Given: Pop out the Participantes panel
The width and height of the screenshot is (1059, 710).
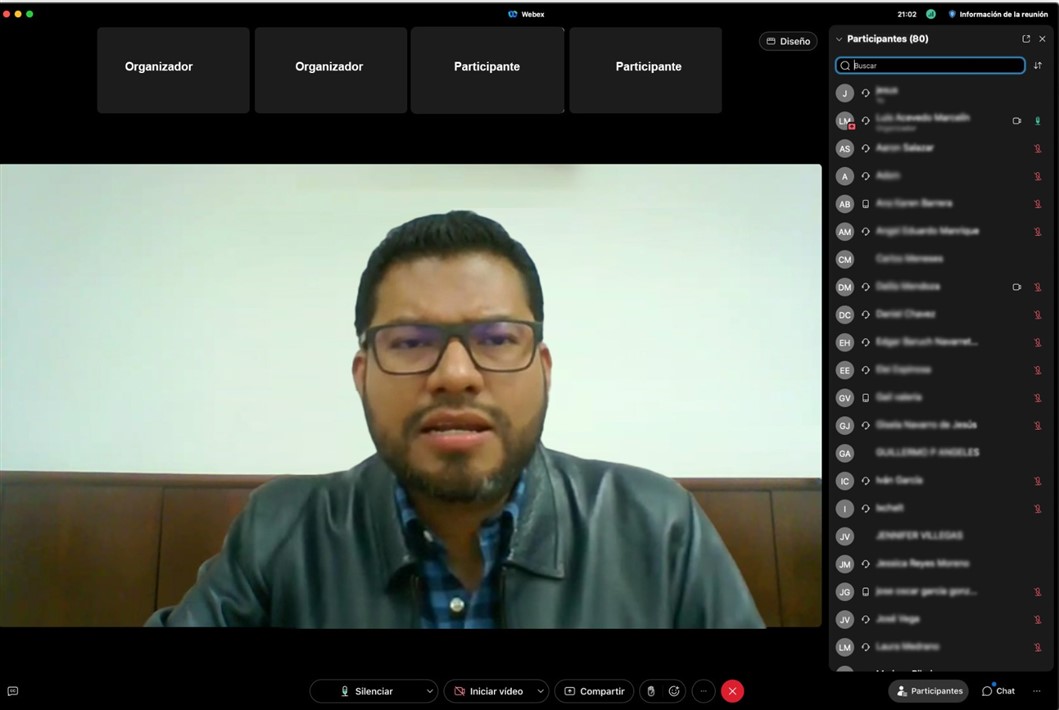Looking at the screenshot, I should (1026, 39).
